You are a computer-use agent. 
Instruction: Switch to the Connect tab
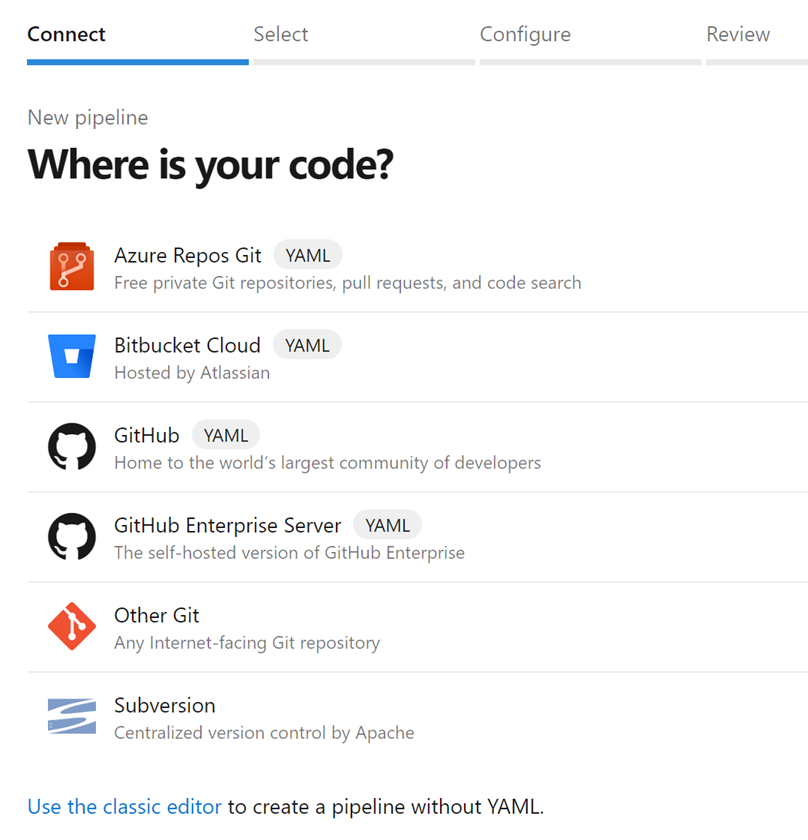(66, 34)
